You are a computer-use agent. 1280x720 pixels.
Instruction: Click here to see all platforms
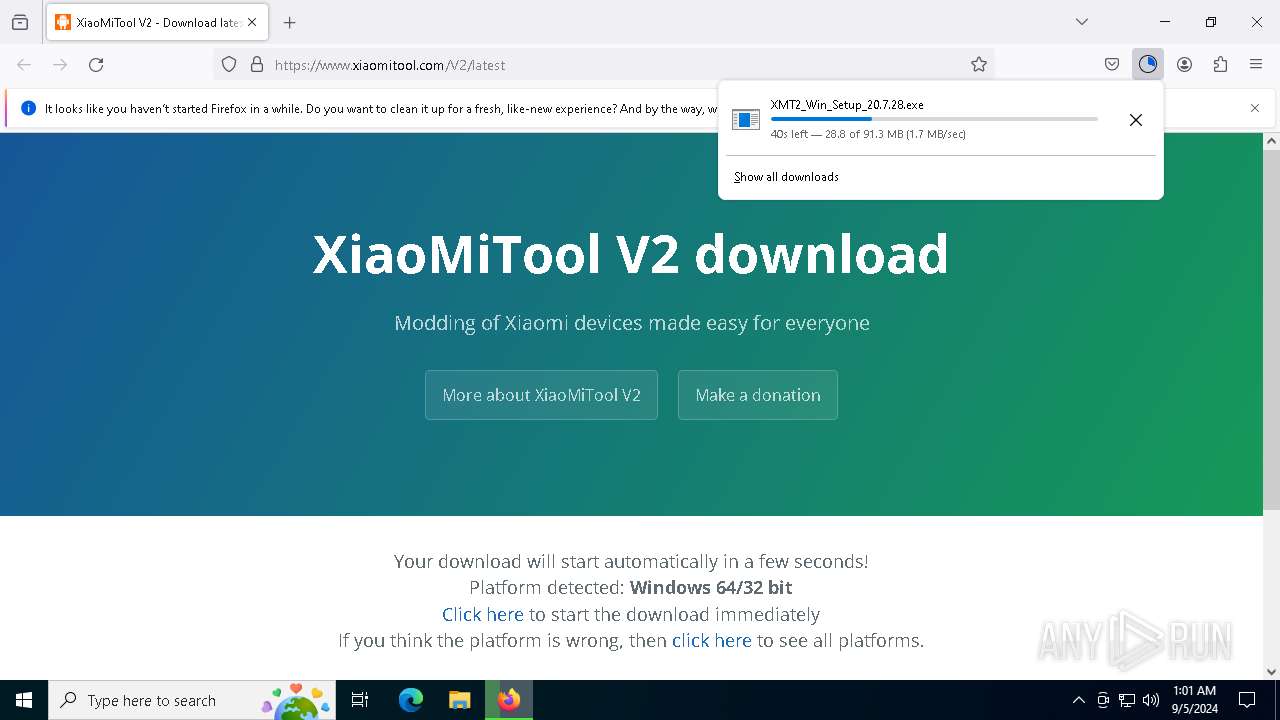(x=712, y=640)
